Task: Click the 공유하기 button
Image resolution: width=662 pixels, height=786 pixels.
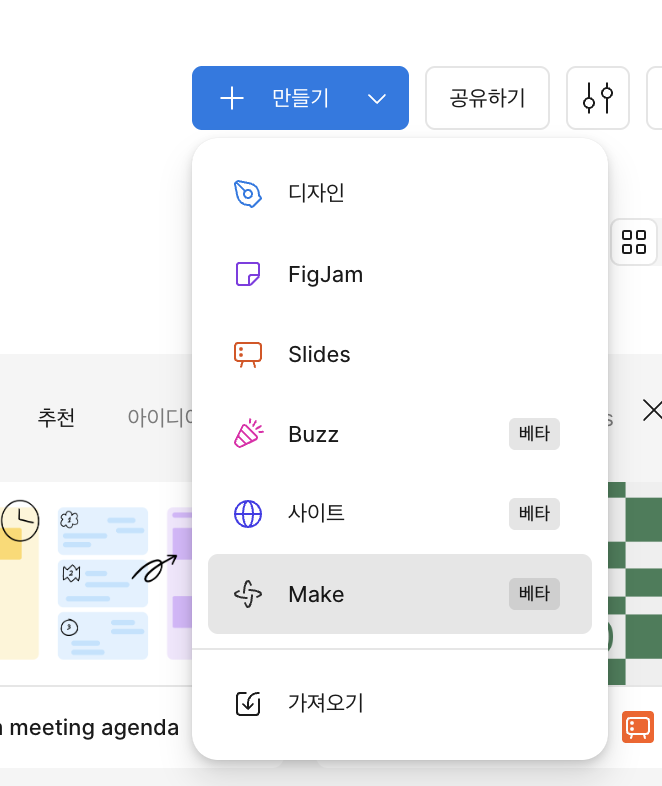Action: point(487,98)
